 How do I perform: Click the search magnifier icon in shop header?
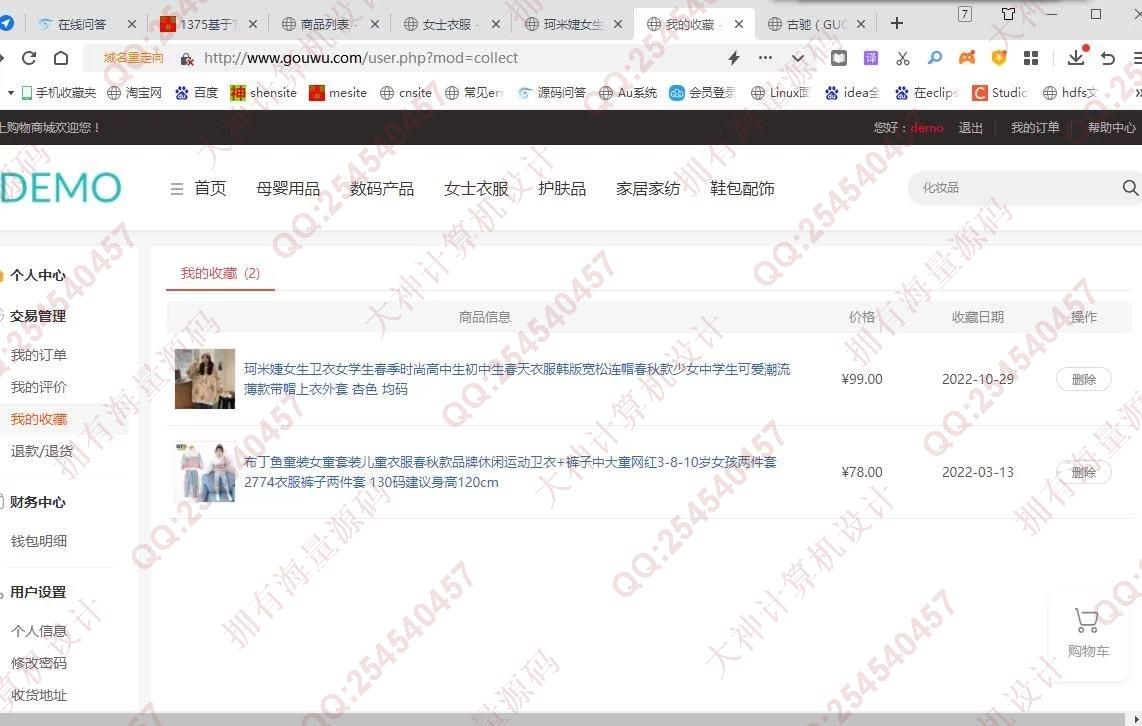pos(1129,188)
